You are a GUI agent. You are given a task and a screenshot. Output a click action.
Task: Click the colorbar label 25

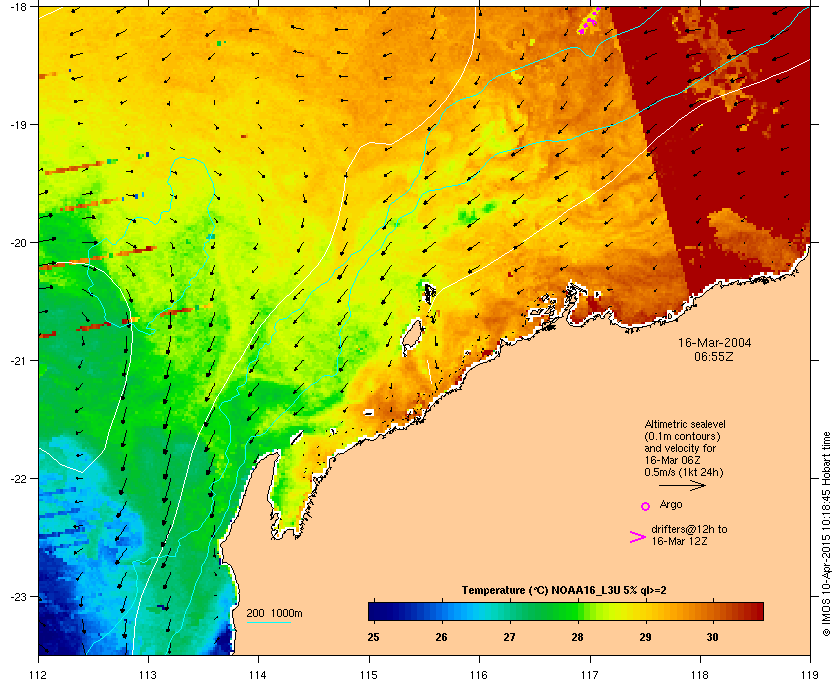click(373, 637)
